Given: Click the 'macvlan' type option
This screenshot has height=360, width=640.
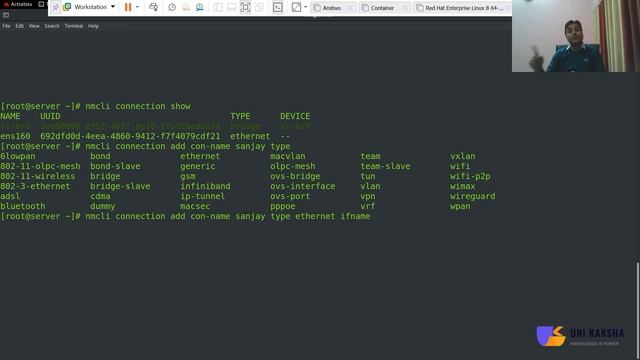Looking at the screenshot, I should [287, 156].
